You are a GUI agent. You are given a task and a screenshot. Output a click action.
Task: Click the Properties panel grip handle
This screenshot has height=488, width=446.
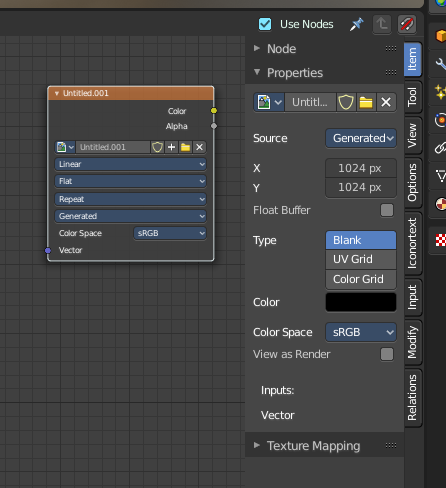point(391,72)
